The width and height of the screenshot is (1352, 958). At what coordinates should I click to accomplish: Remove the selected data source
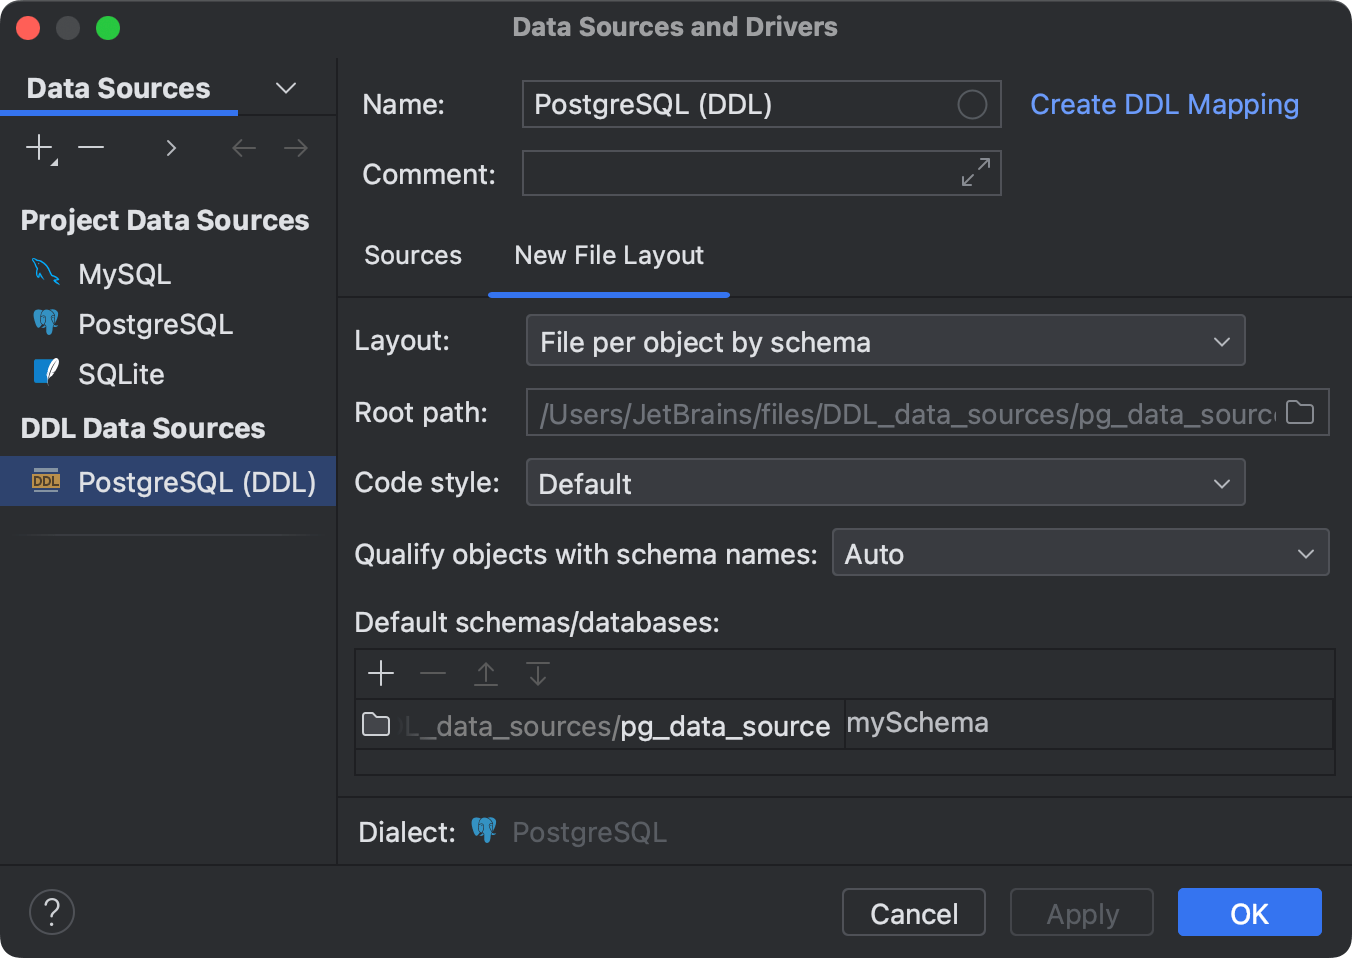(x=91, y=147)
